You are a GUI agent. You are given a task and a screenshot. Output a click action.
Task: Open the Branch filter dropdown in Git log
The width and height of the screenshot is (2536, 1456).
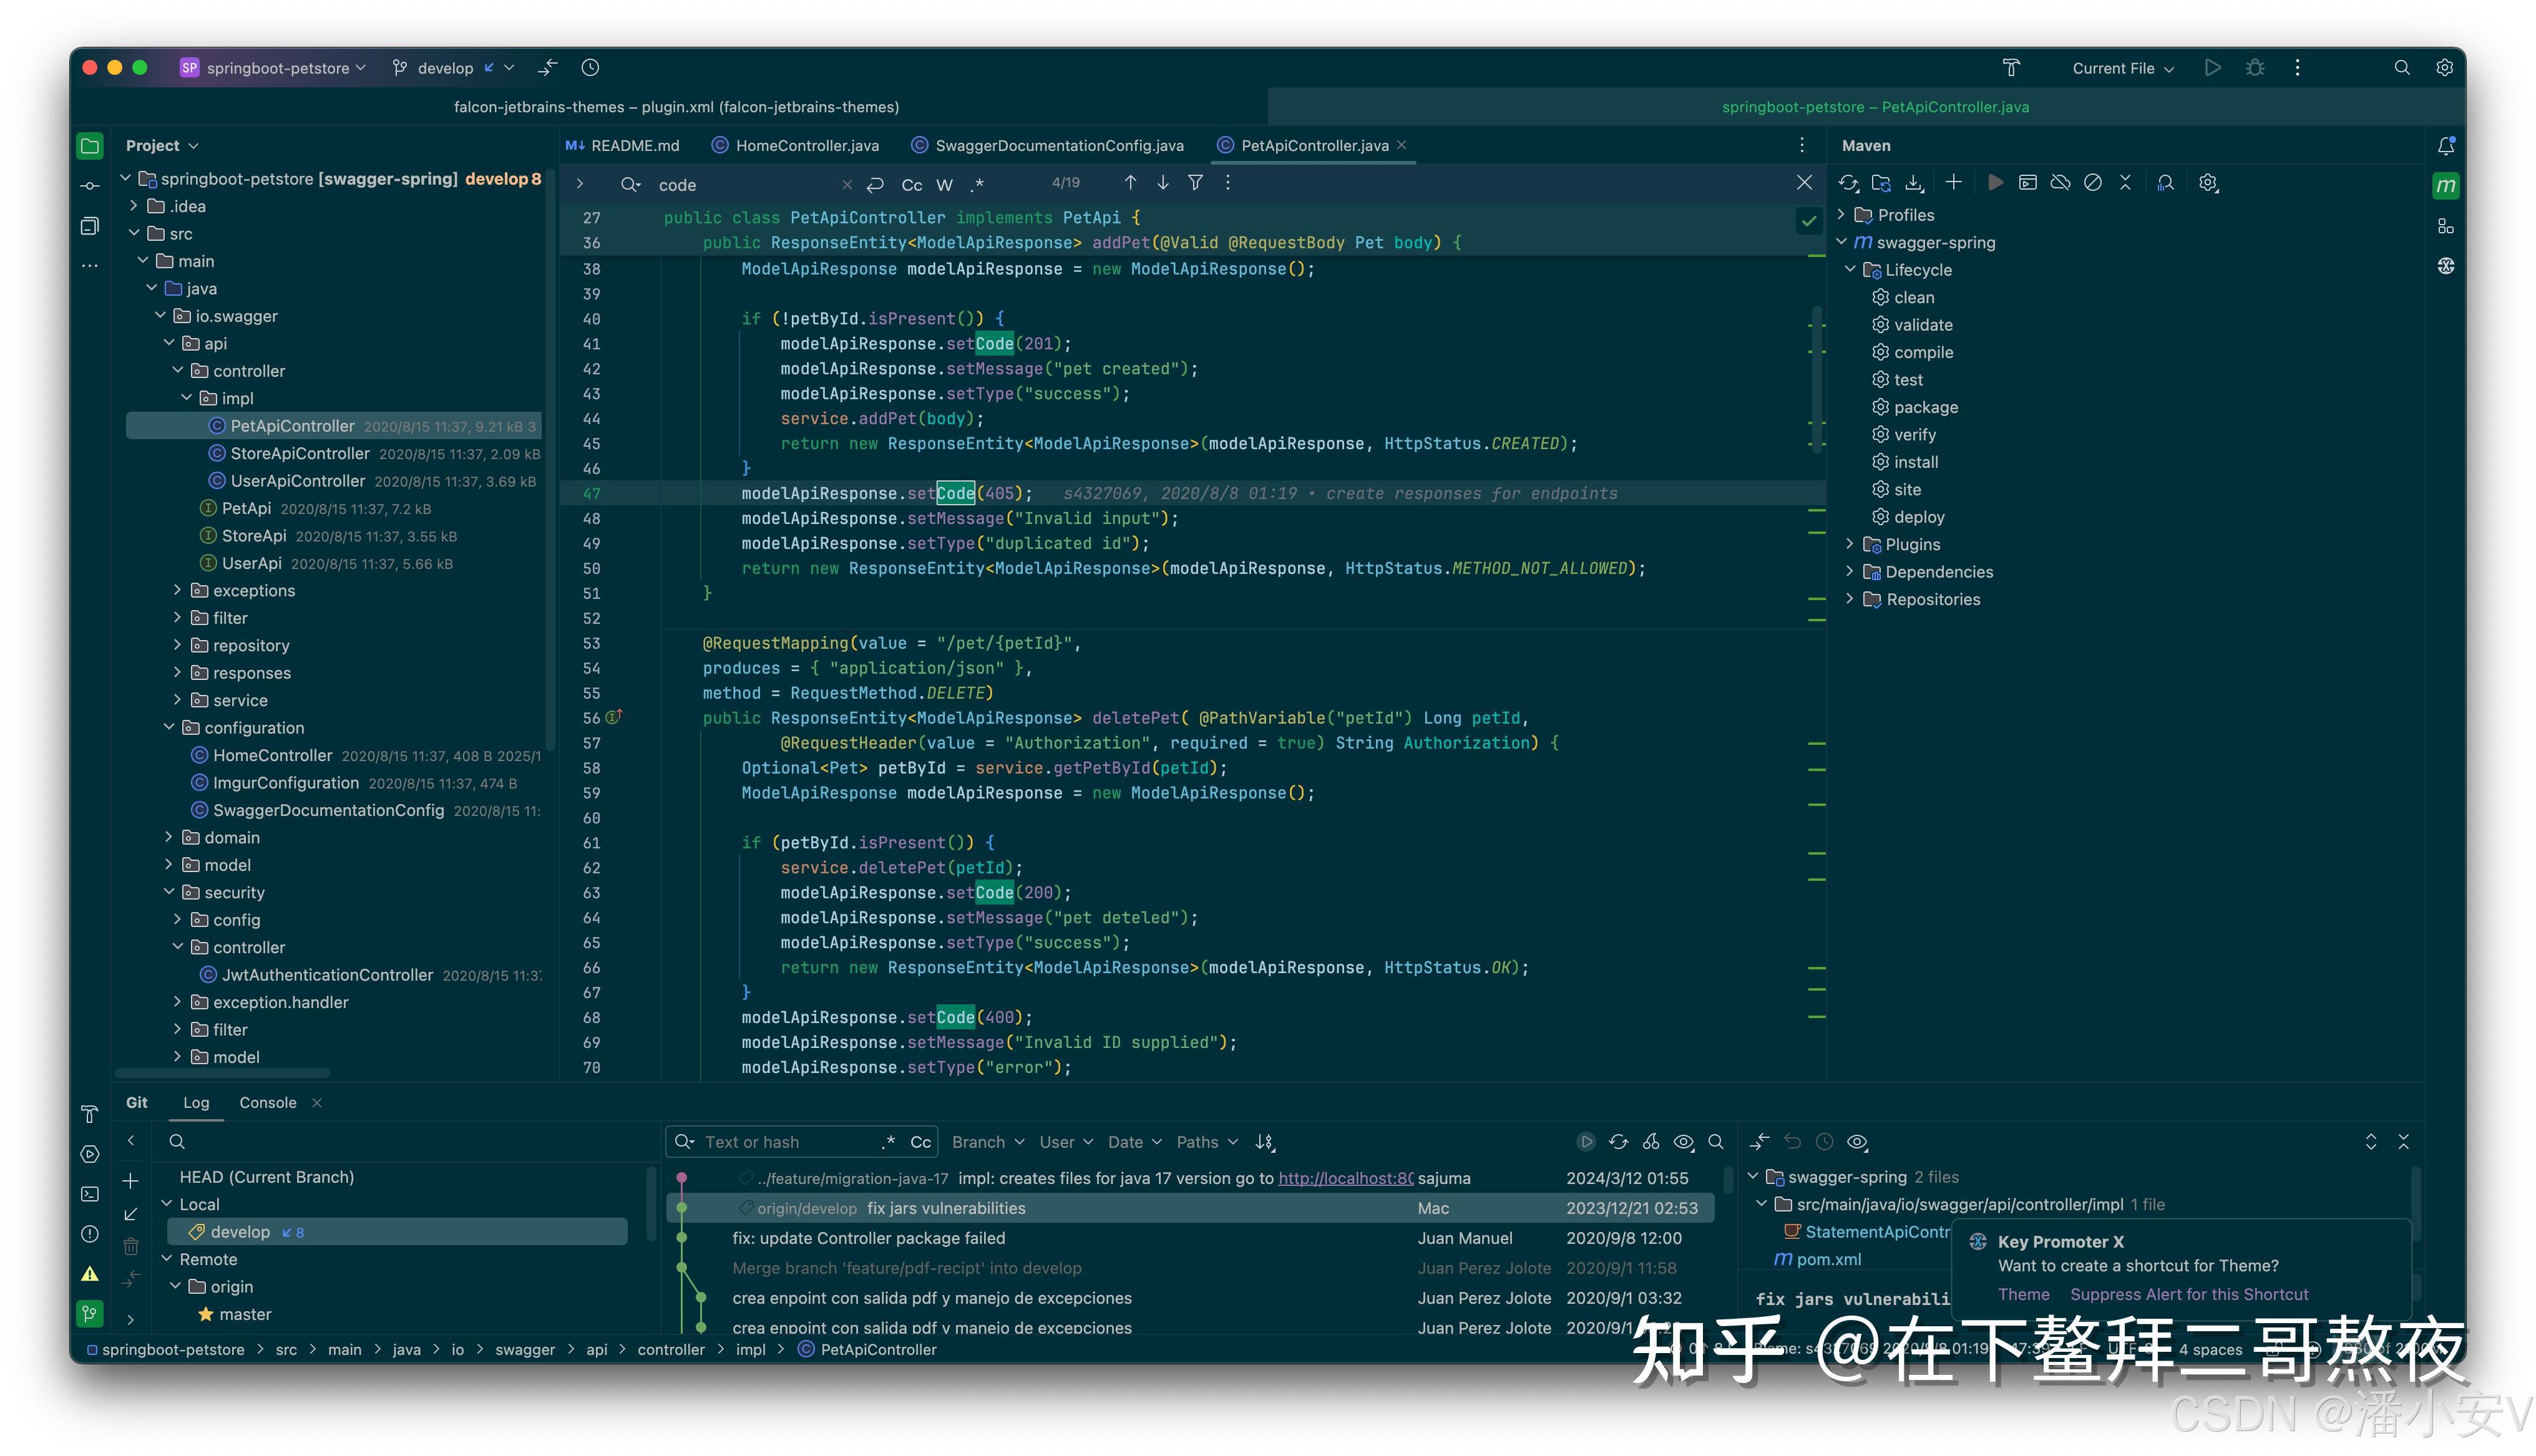[x=987, y=1142]
